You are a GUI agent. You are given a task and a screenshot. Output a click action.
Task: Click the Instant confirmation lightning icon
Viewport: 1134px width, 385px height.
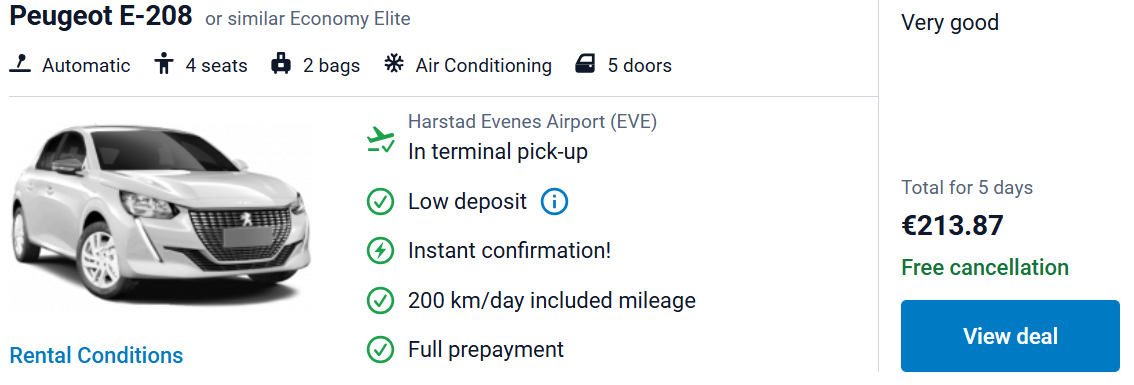pyautogui.click(x=380, y=251)
